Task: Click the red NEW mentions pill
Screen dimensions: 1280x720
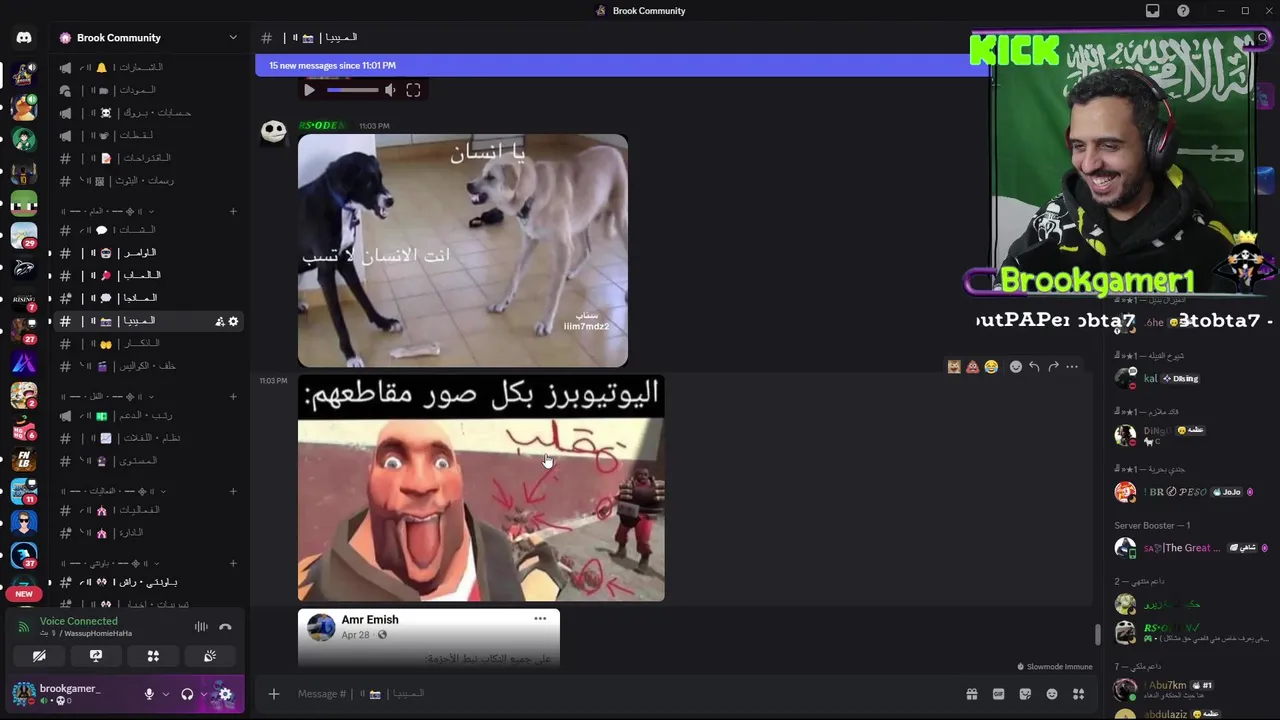Action: point(24,594)
